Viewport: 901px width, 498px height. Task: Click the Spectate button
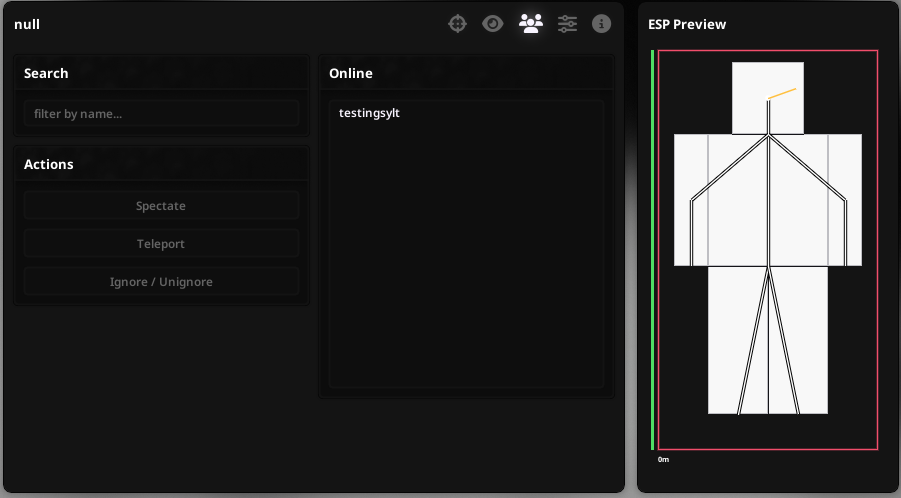(161, 206)
